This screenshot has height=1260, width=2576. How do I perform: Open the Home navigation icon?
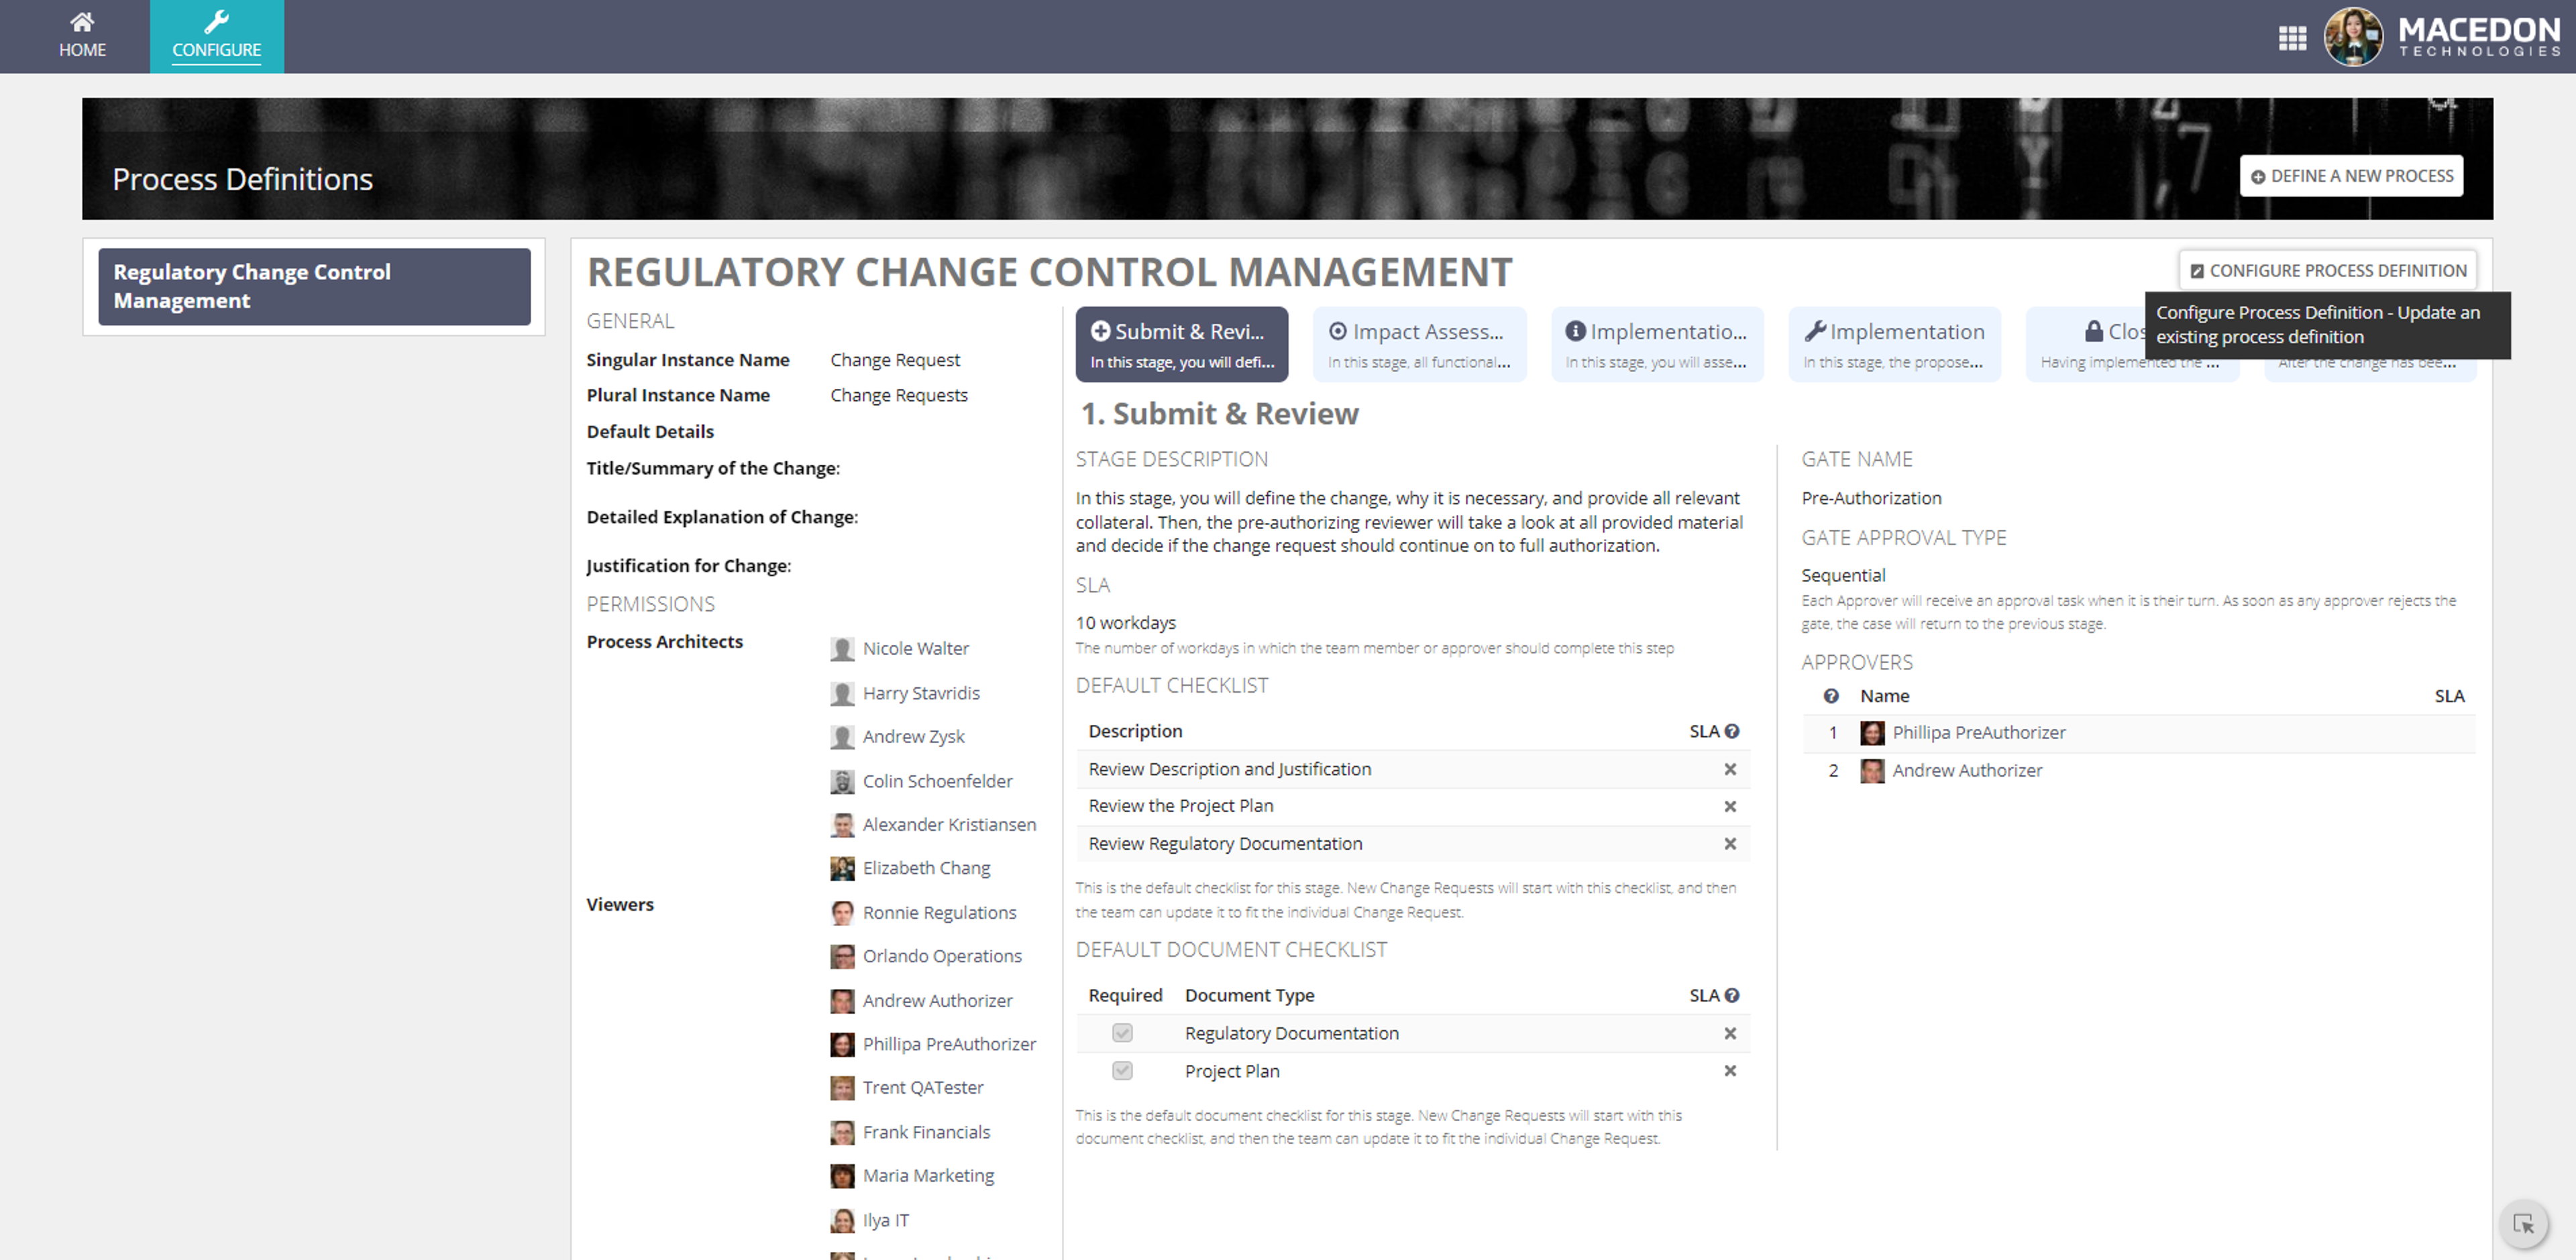click(82, 36)
